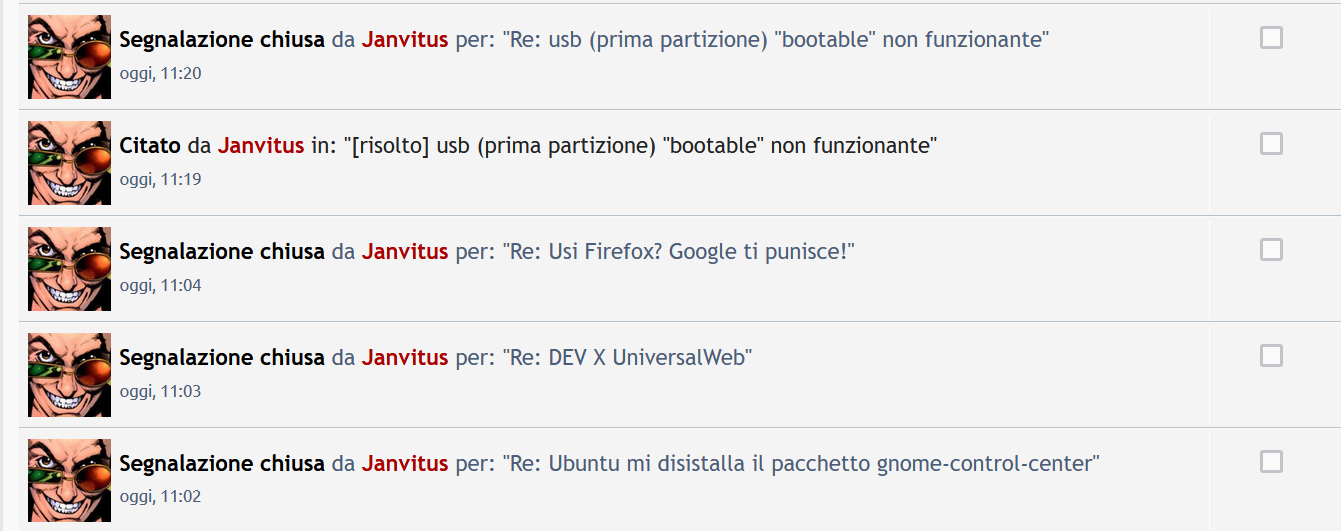Click avatar beside the "Citato" notification
Viewport: 1341px width, 531px height.
click(x=69, y=163)
